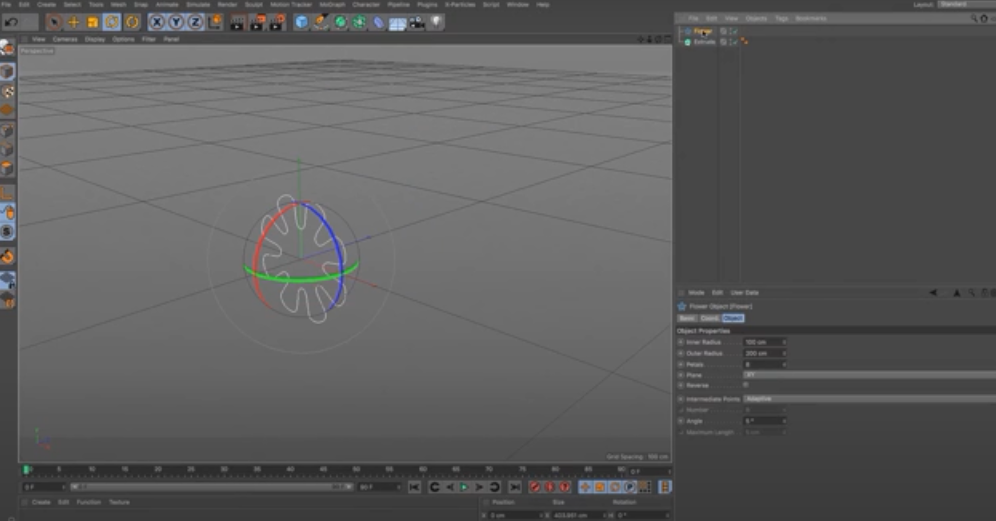Open Object Manager Bookmarks menu

click(811, 18)
